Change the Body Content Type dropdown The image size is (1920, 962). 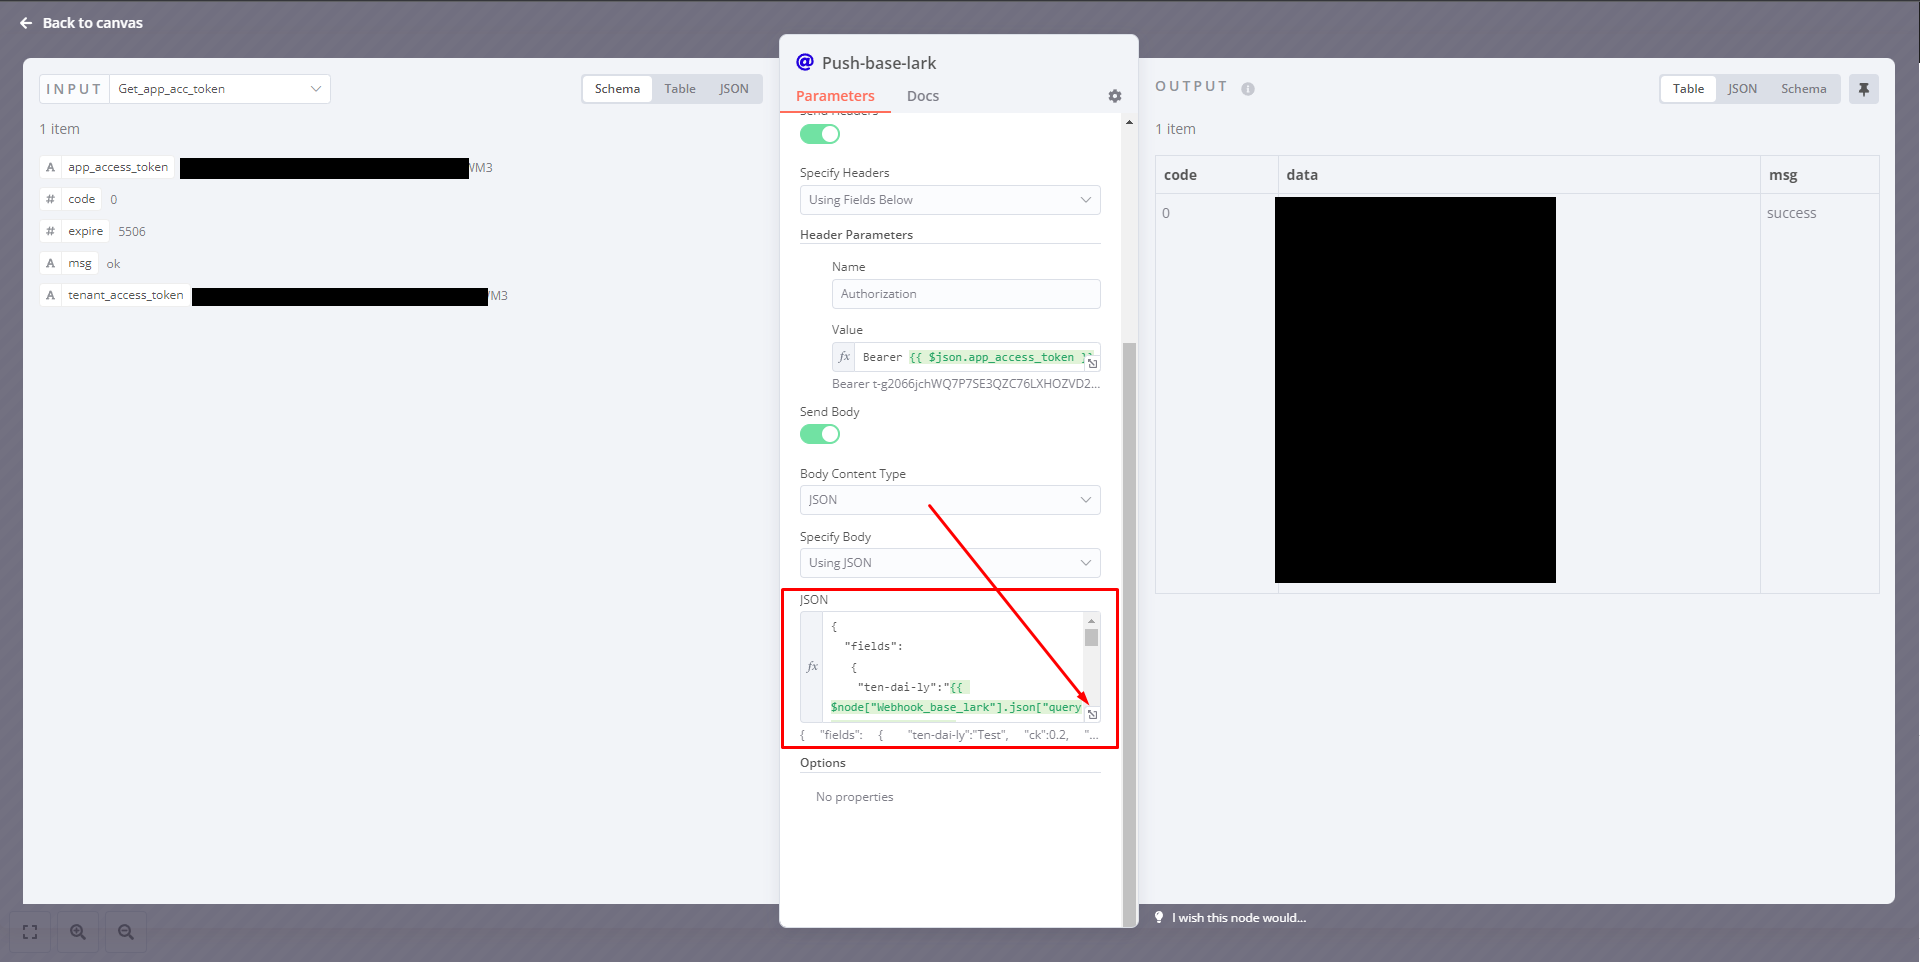tap(949, 499)
